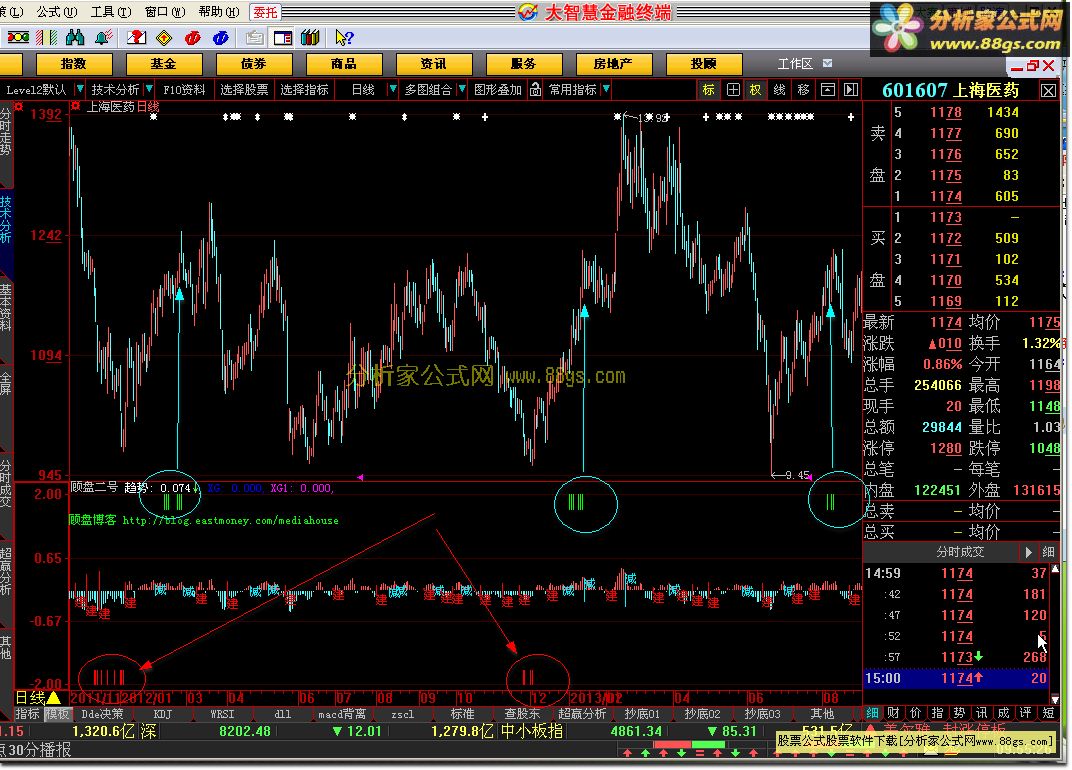Click the window layout toolbar icon
Image resolution: width=1072 pixels, height=770 pixels.
[x=282, y=38]
